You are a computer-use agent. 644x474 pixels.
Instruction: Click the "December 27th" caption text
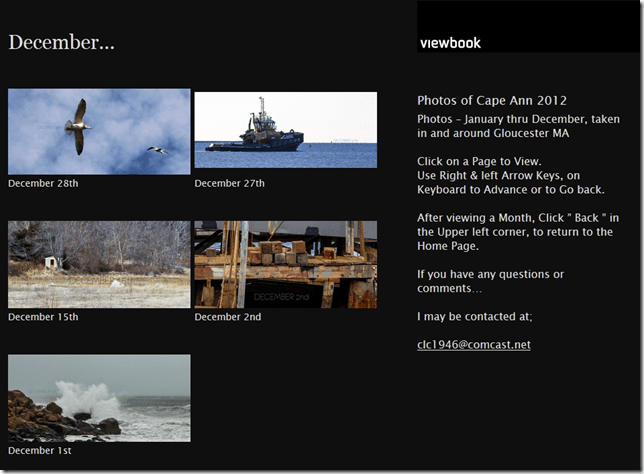point(229,184)
